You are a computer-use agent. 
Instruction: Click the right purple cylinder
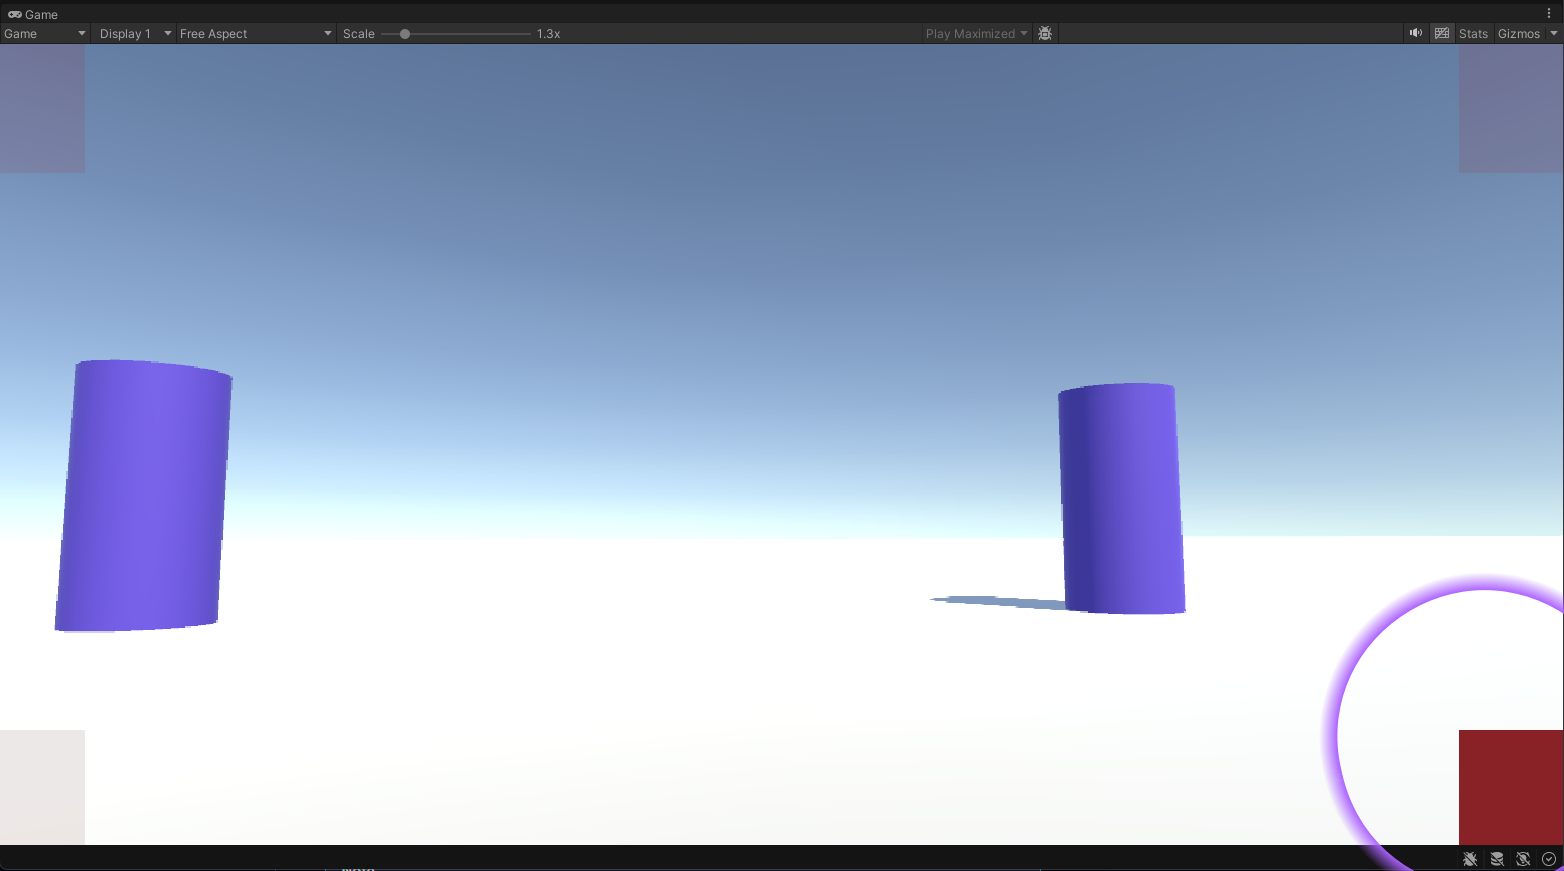pyautogui.click(x=1121, y=498)
